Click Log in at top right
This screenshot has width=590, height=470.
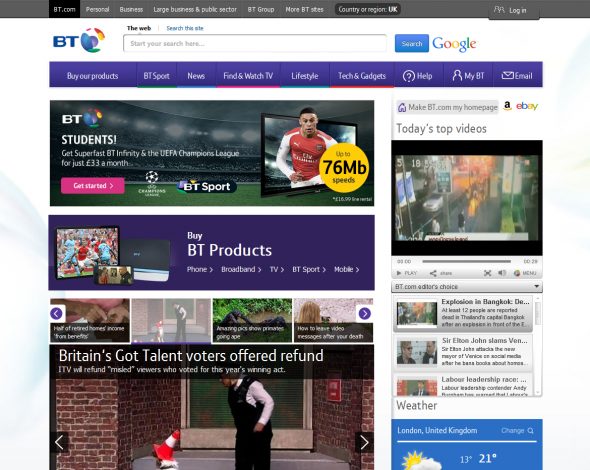pos(514,10)
